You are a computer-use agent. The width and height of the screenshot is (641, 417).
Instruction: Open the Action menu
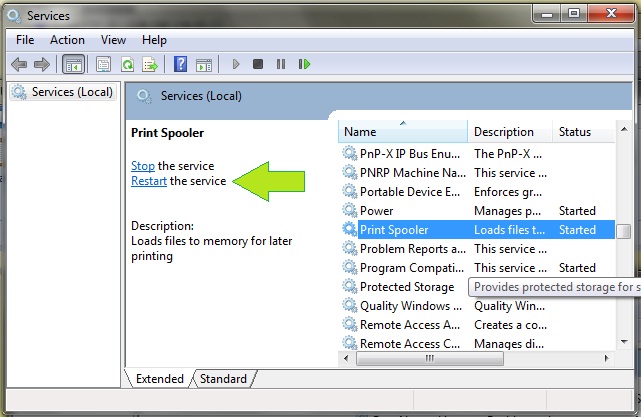click(x=67, y=40)
